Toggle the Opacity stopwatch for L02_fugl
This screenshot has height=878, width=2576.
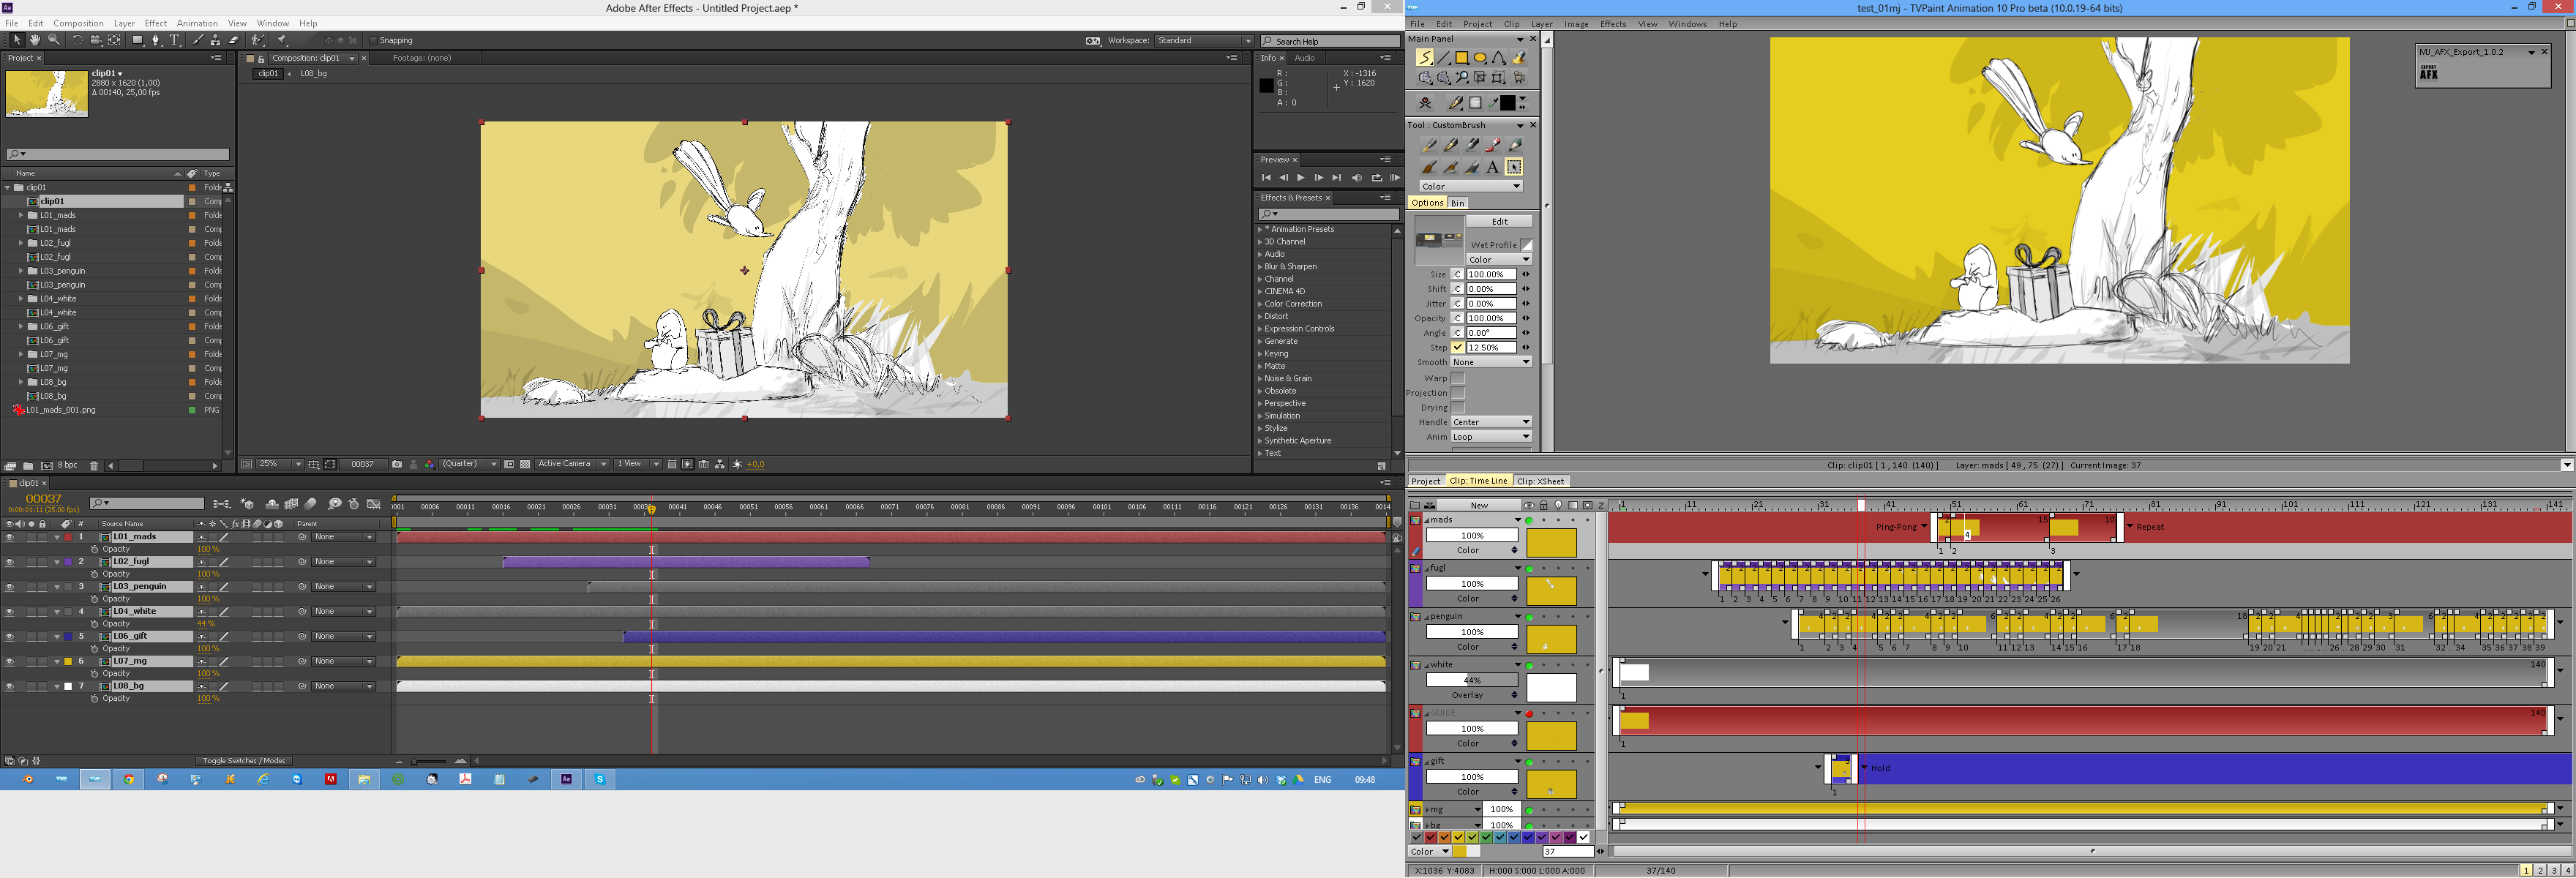coord(95,574)
